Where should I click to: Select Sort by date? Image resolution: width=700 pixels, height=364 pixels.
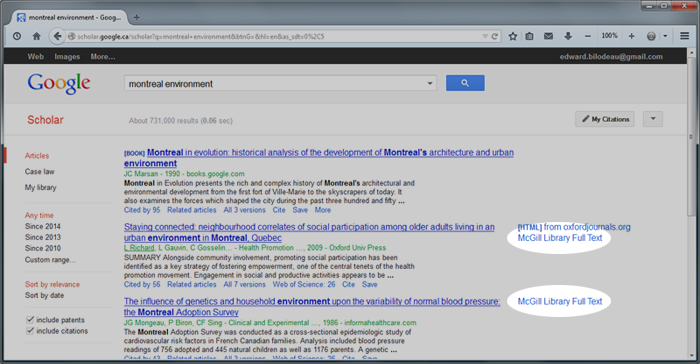(x=44, y=295)
